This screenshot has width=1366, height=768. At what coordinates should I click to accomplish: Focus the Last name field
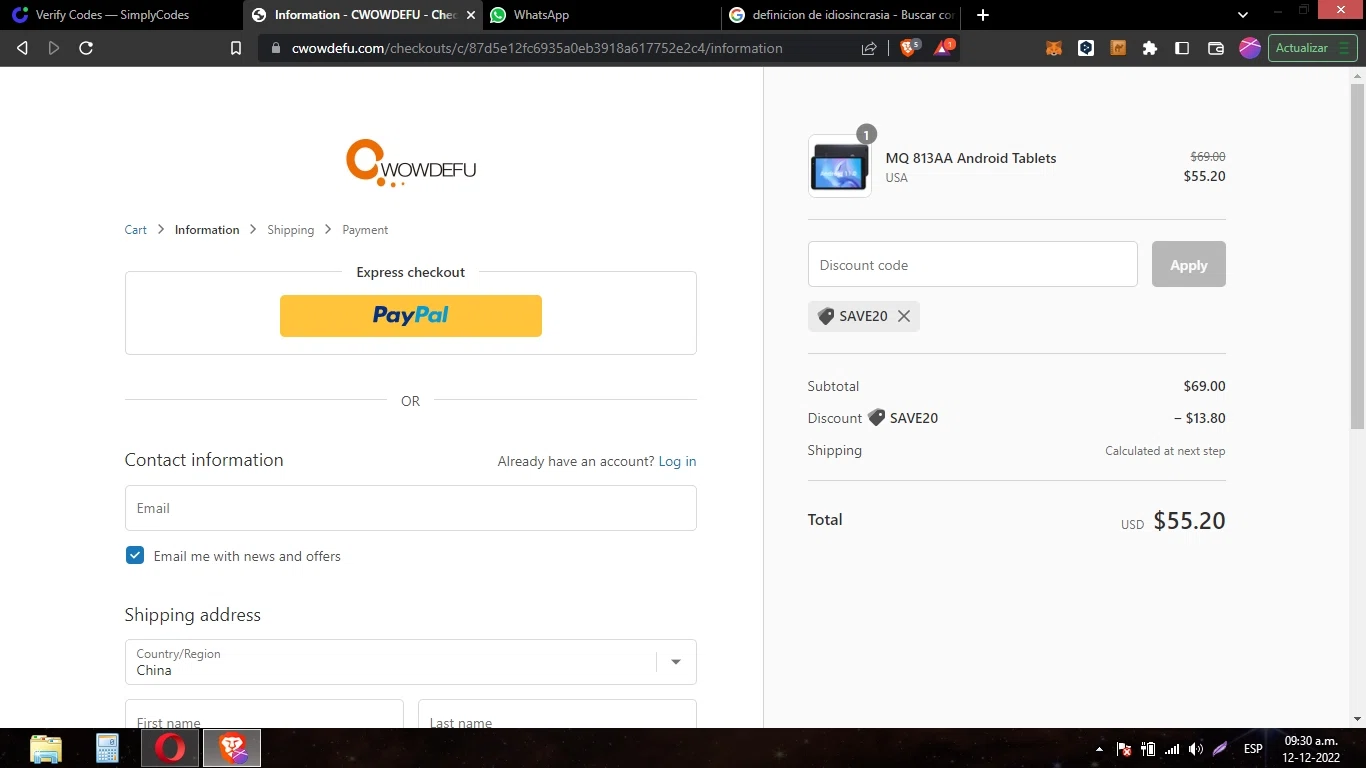point(557,714)
